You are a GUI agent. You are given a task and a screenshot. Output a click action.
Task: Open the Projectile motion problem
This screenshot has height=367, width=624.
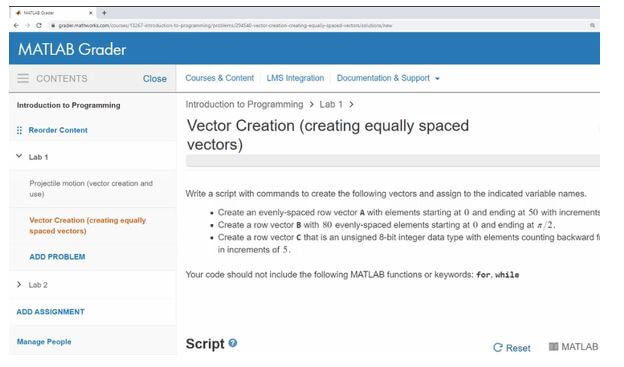click(91, 189)
